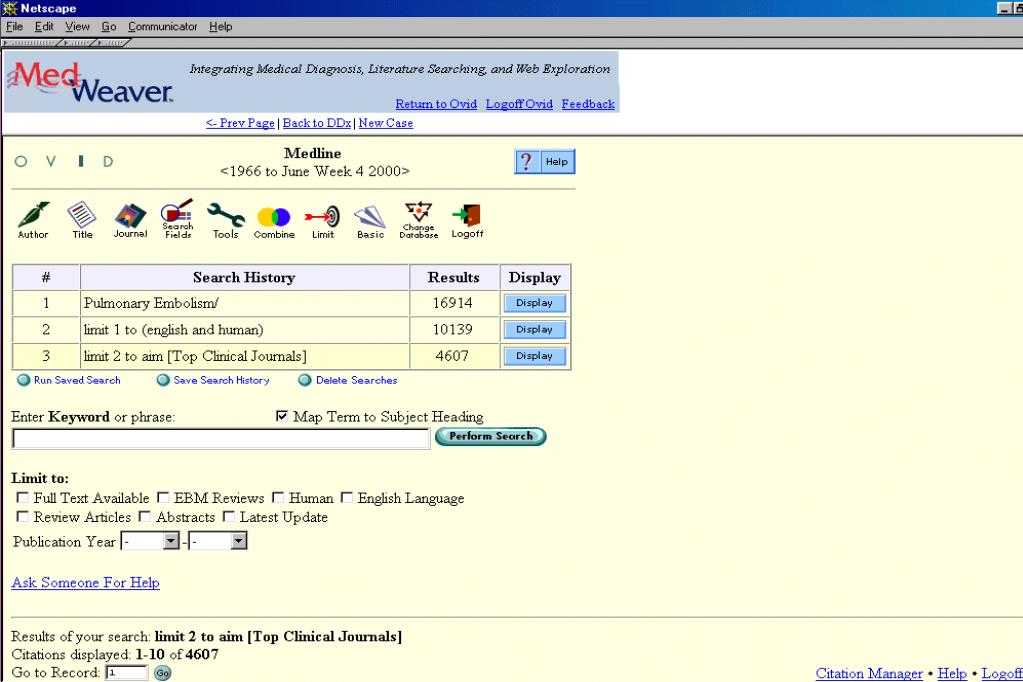Viewport: 1023px width, 682px height.
Task: Click the Logoff door icon
Action: pos(467,221)
